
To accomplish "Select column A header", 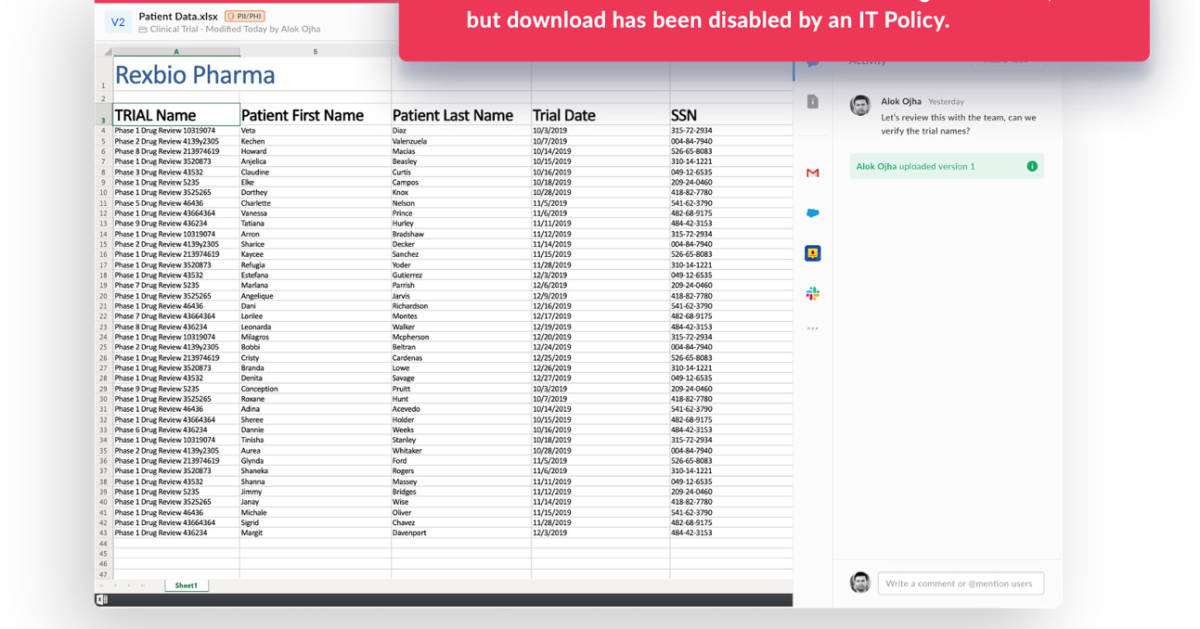I will (x=177, y=51).
